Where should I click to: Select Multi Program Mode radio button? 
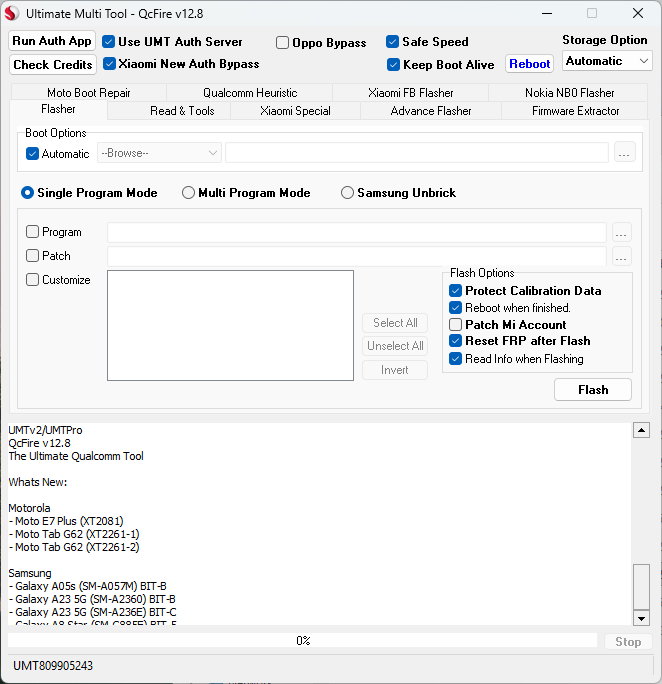[188, 193]
